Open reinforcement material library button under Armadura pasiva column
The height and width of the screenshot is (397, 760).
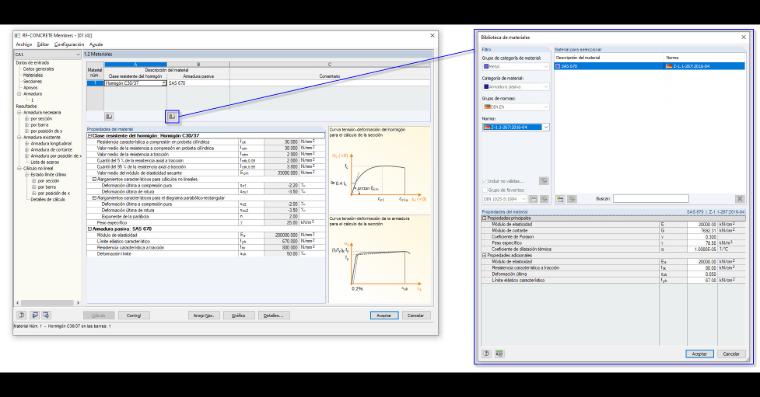click(172, 116)
